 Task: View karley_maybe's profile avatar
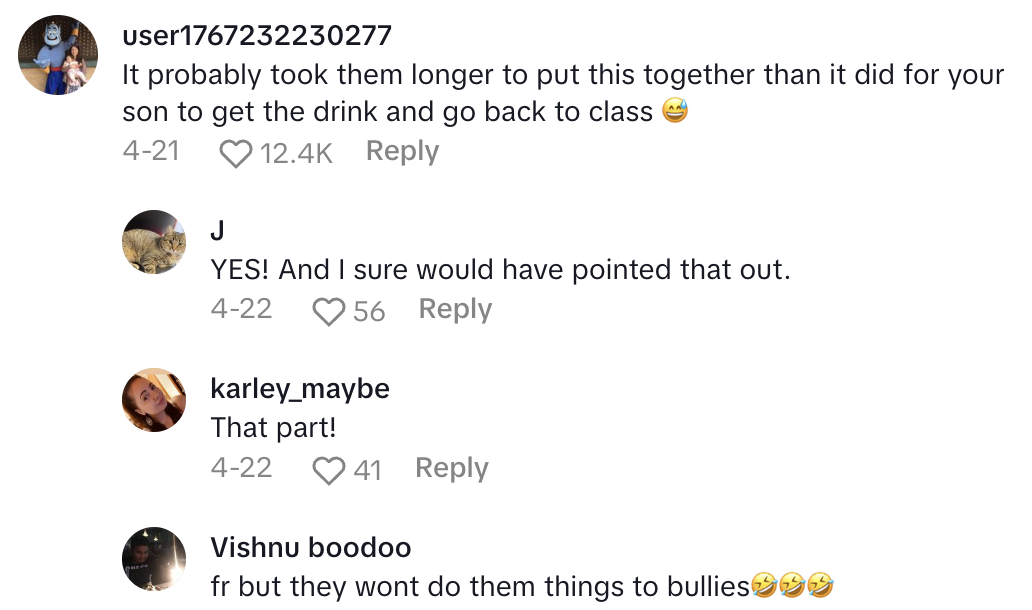coord(154,400)
